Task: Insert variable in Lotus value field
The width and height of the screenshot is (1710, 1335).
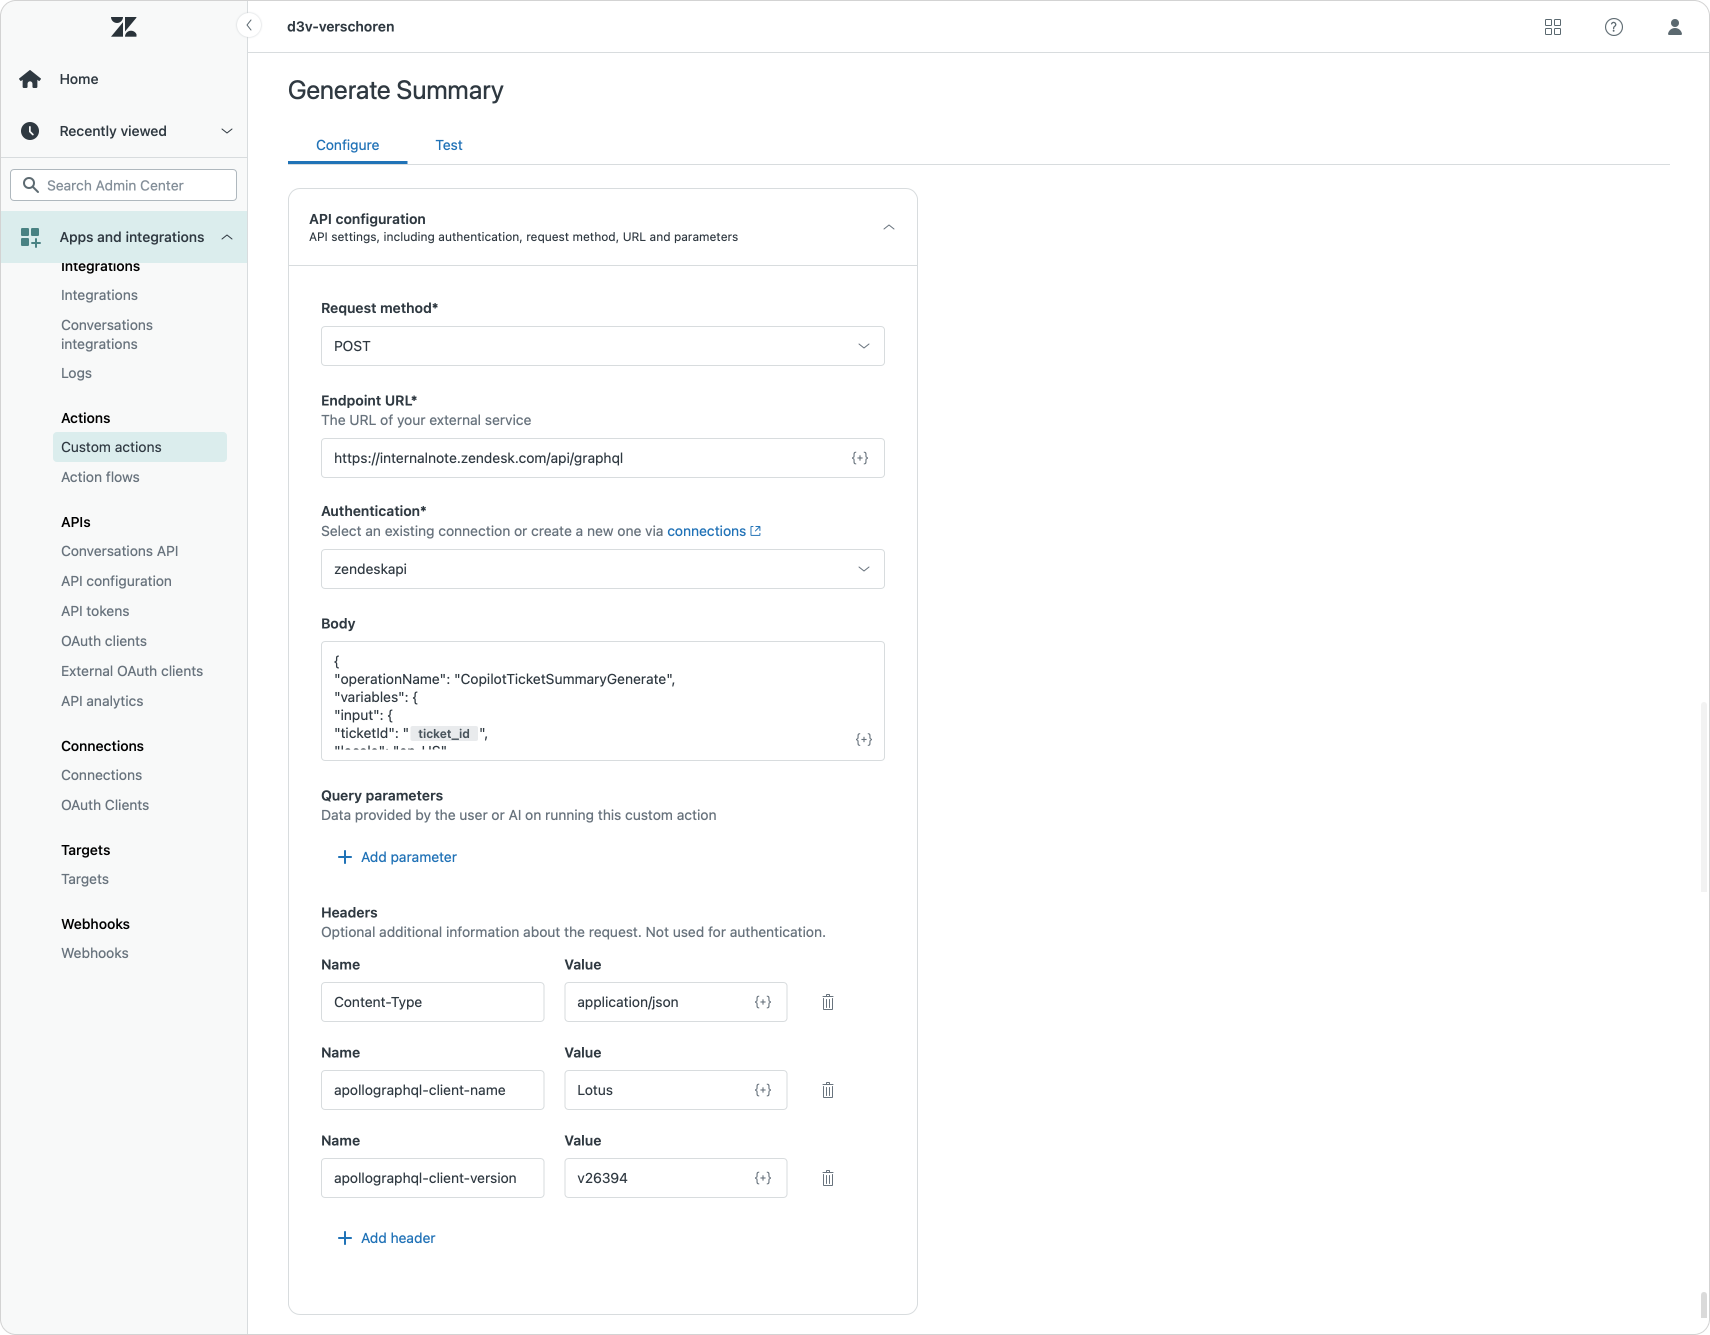Action: pyautogui.click(x=762, y=1090)
